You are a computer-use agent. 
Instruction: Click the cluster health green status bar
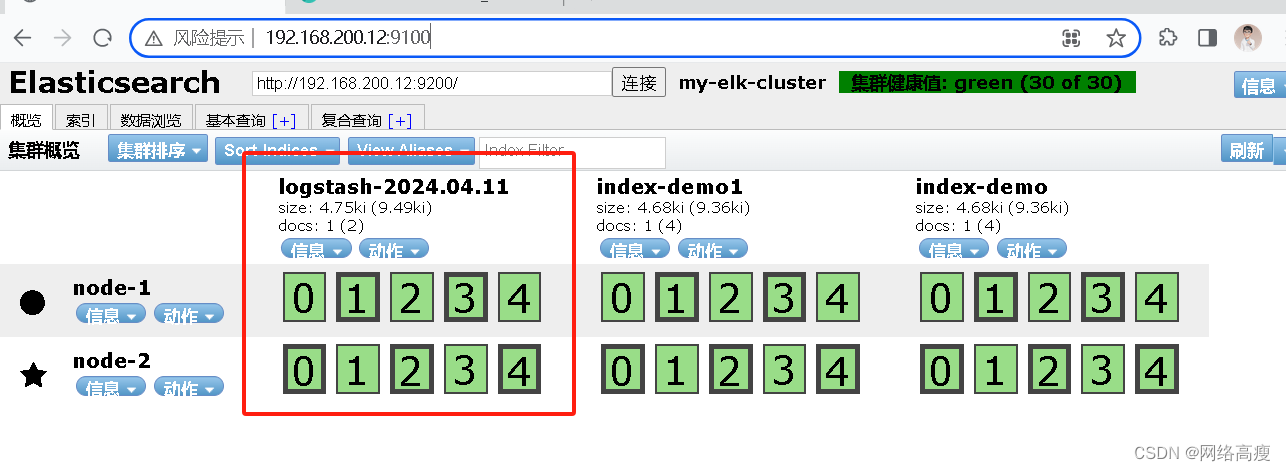pyautogui.click(x=988, y=82)
